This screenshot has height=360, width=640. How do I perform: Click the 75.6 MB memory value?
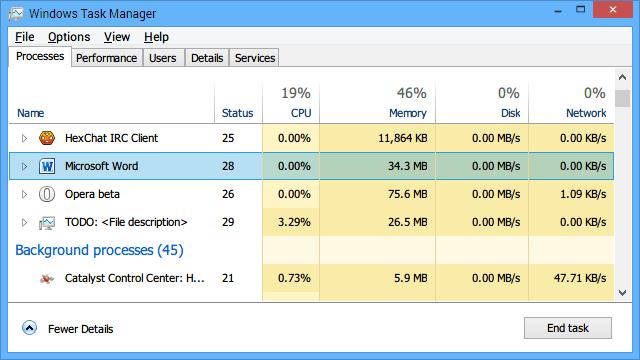pyautogui.click(x=408, y=194)
